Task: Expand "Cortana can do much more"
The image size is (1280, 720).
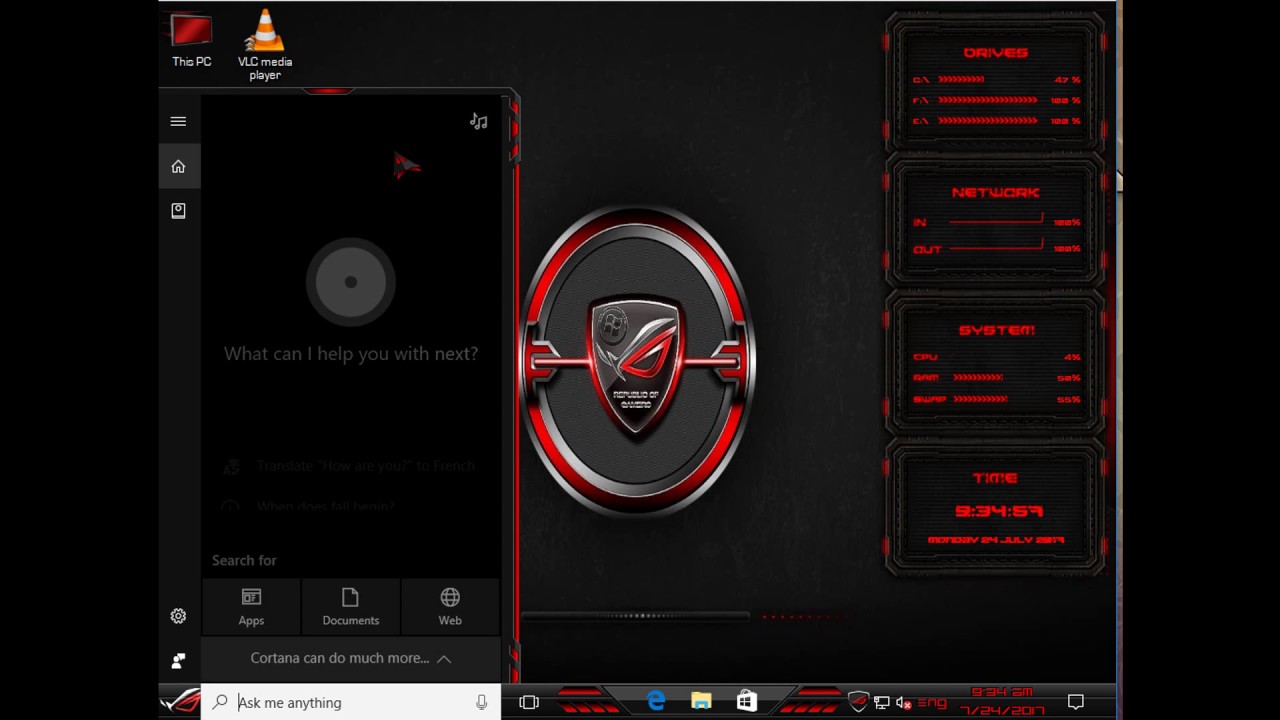Action: pos(351,658)
